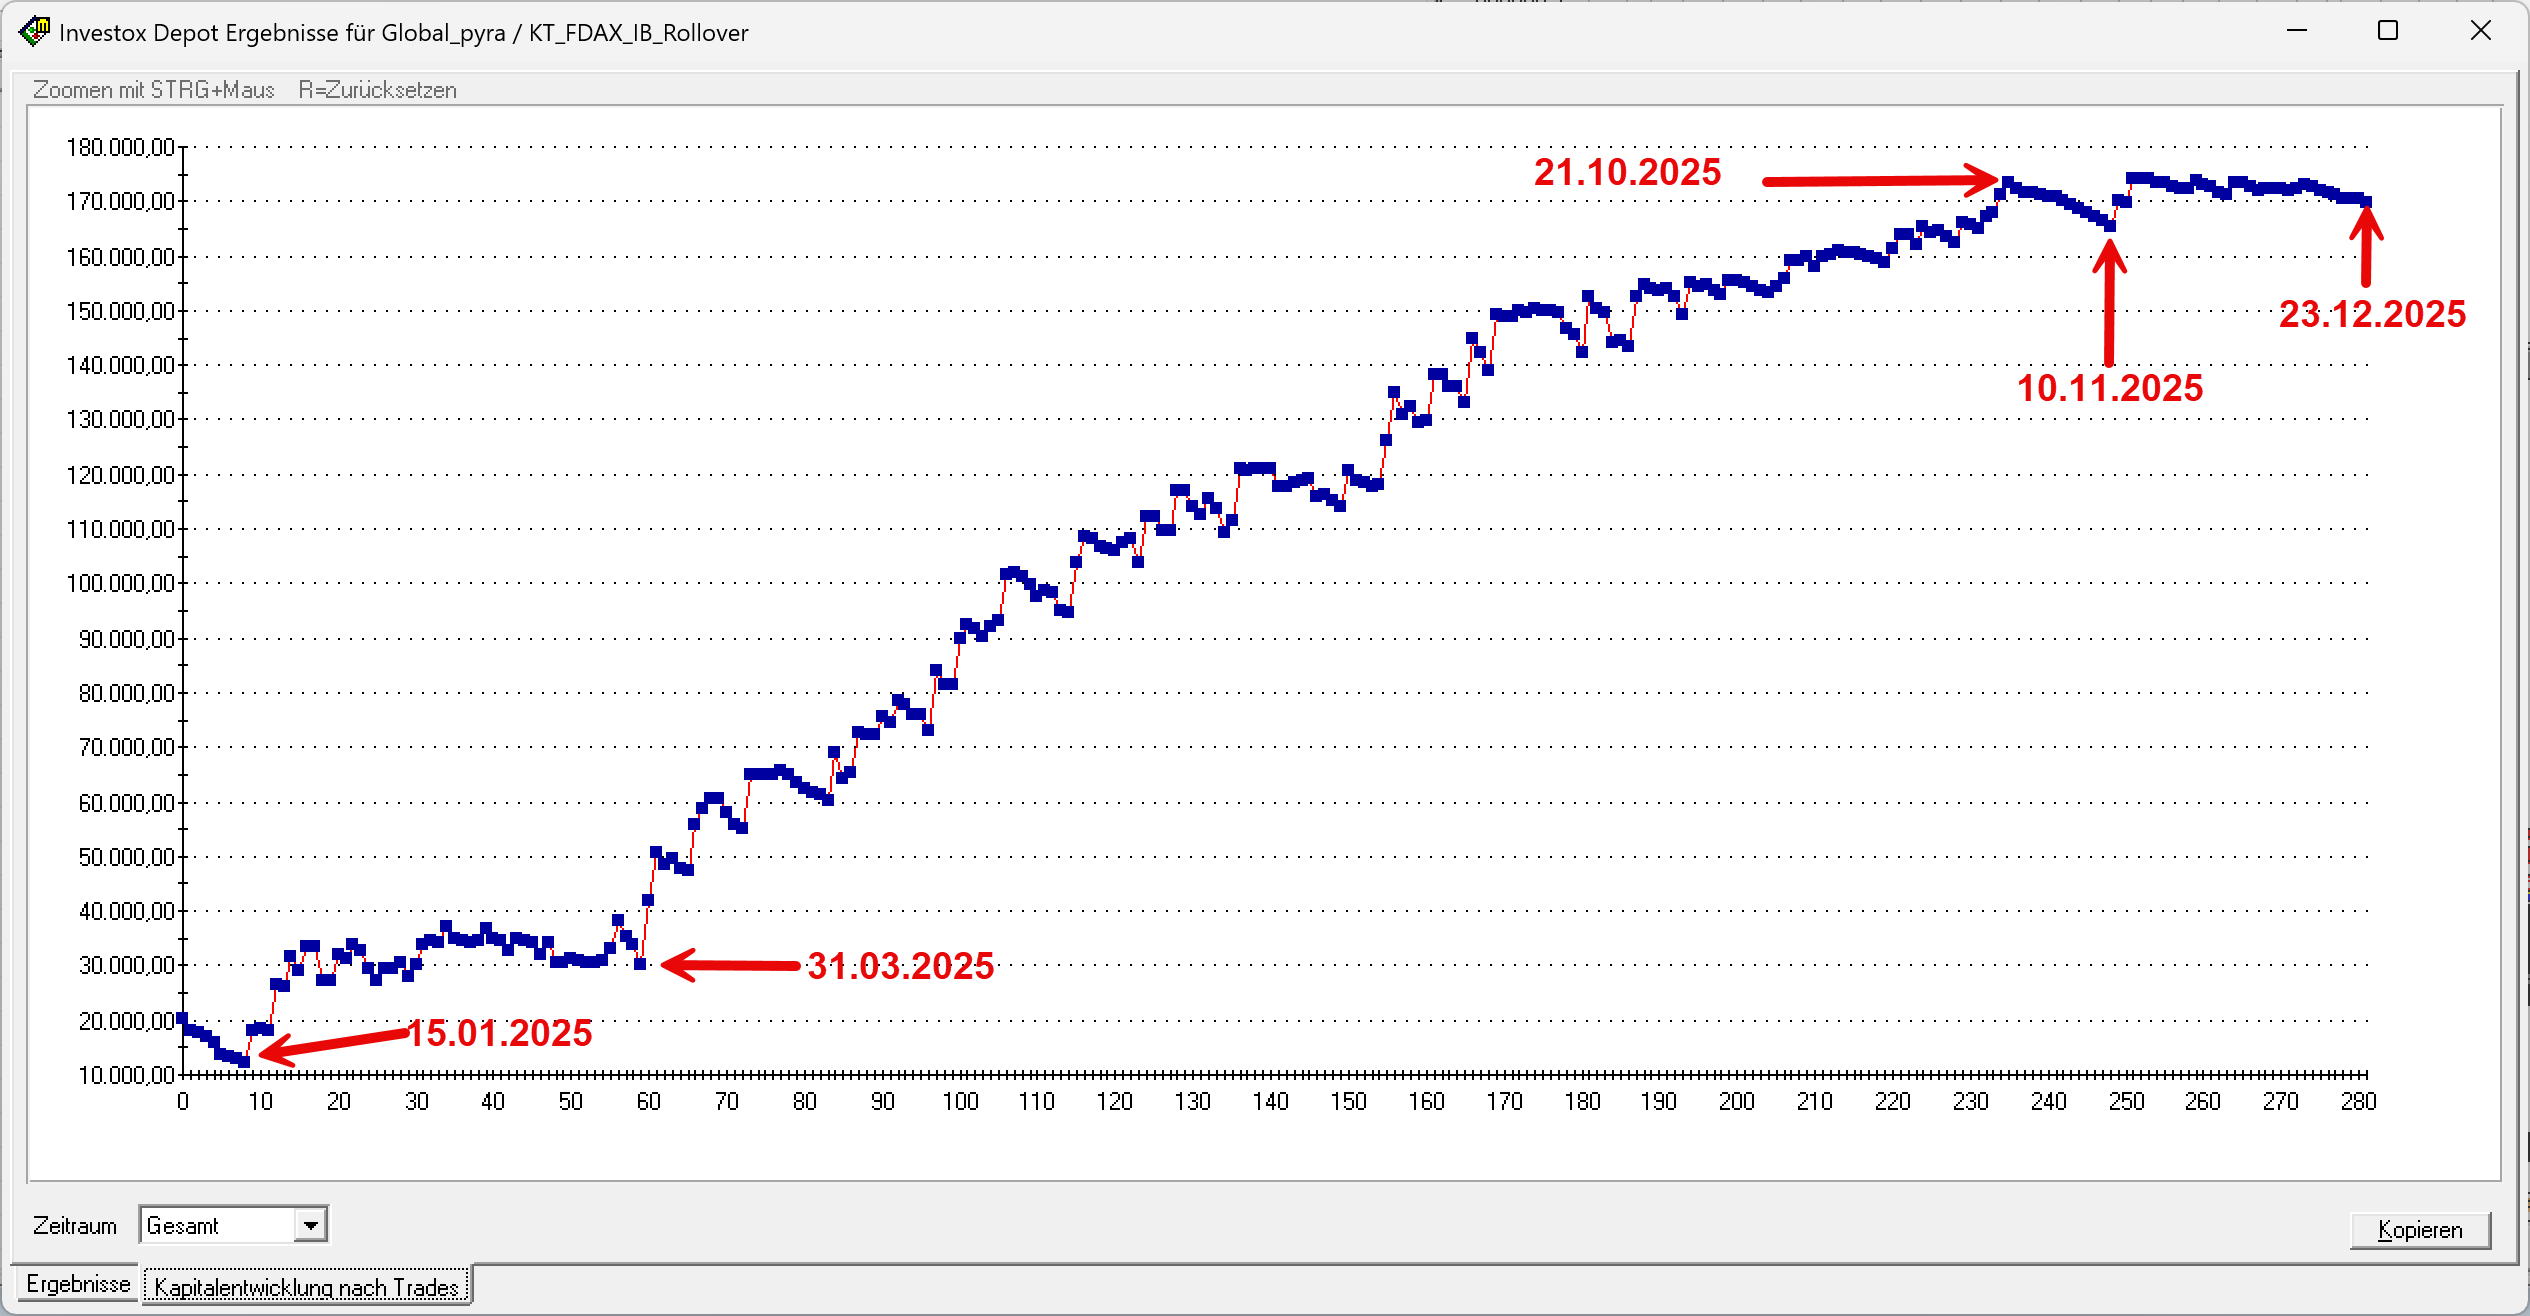
Task: Click the drawdown point marked 10.11.2025
Action: (2108, 228)
